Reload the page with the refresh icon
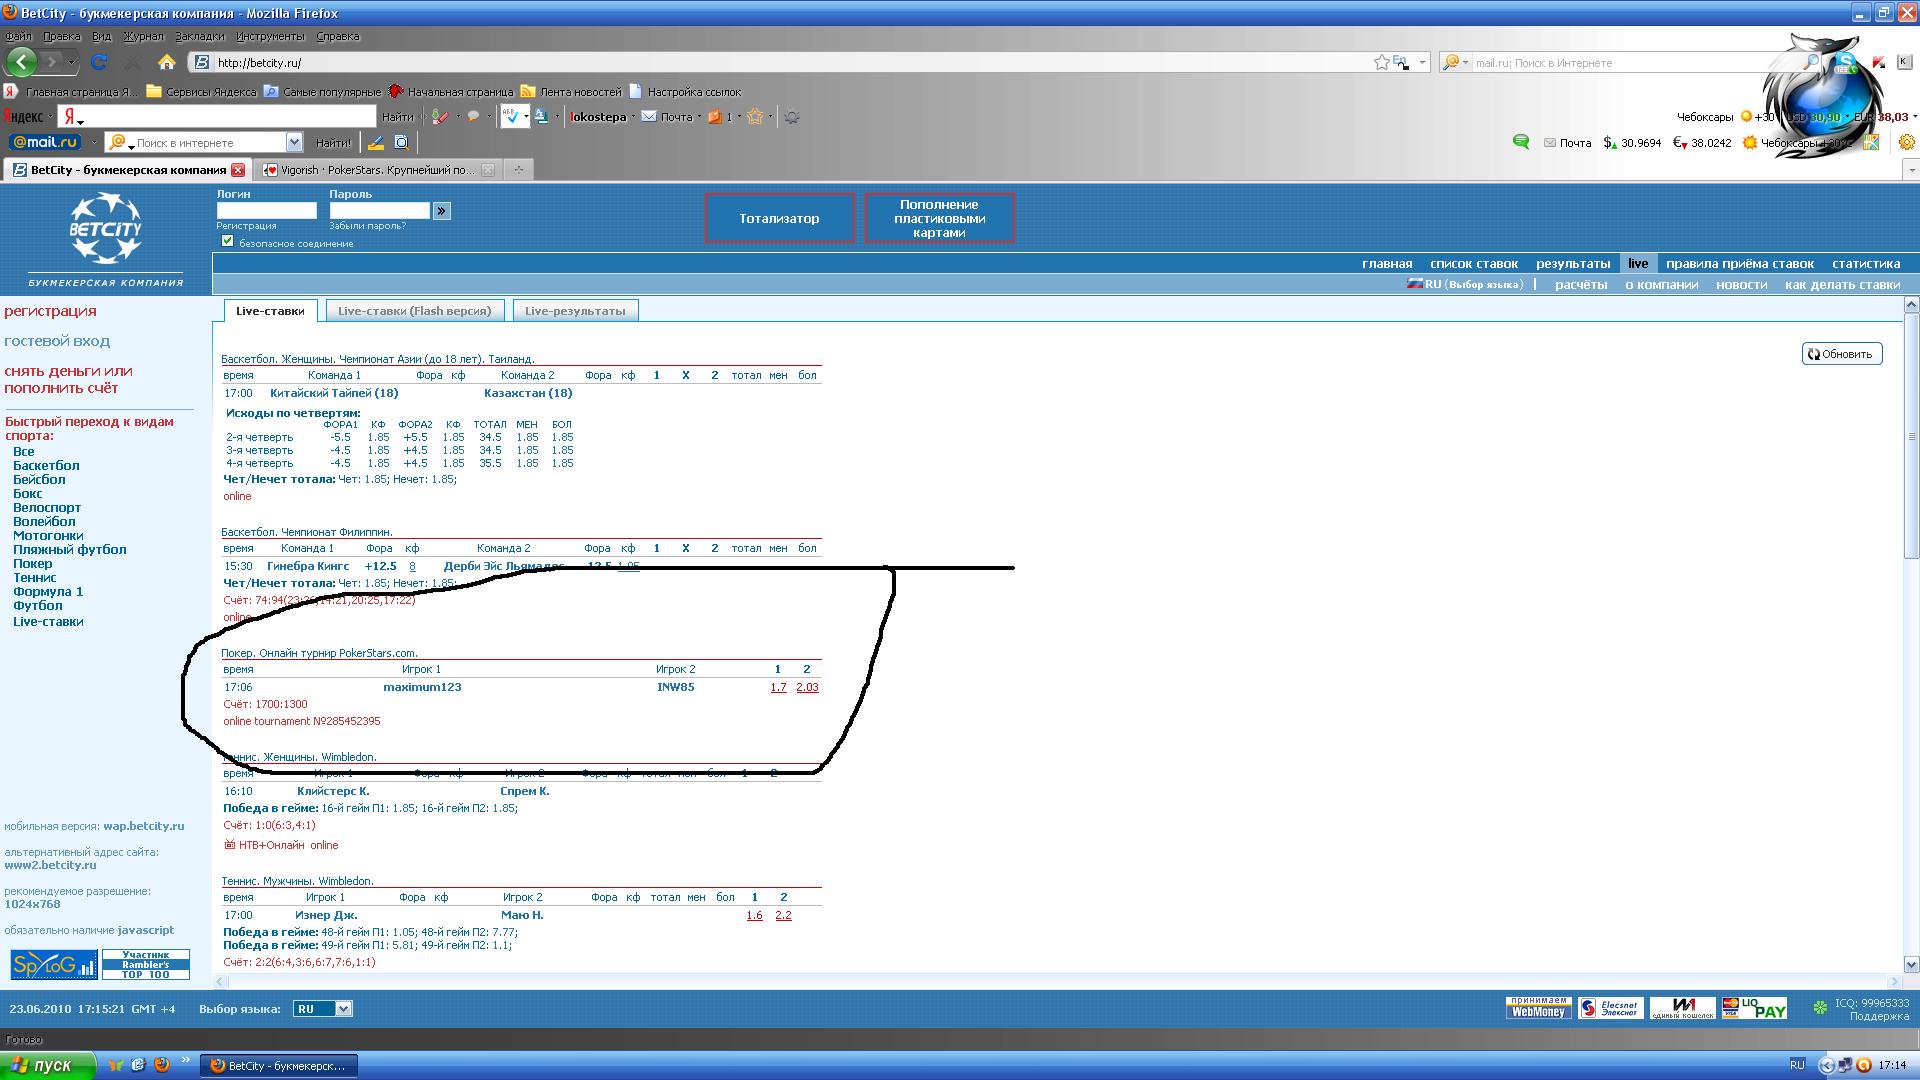 coord(99,62)
